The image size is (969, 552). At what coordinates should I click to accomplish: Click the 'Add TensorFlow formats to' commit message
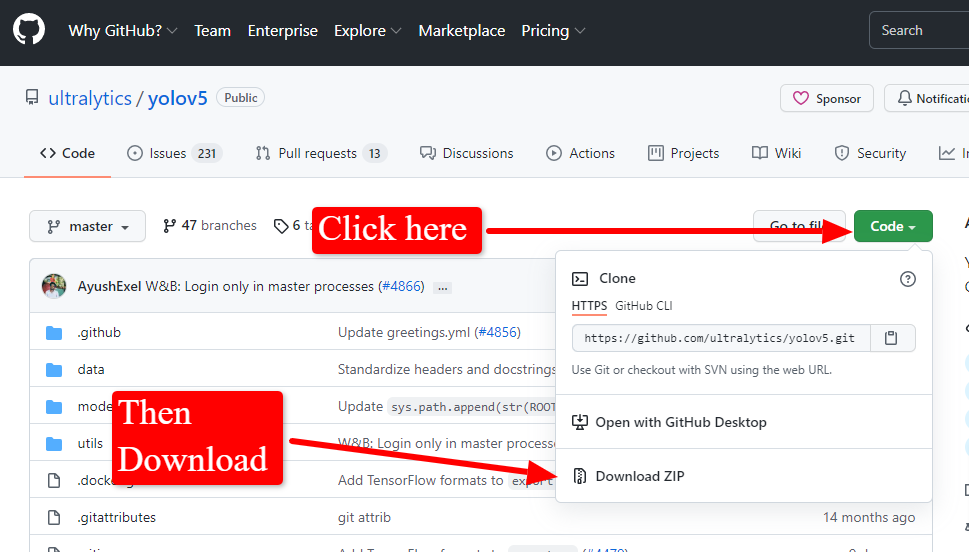[x=420, y=480]
